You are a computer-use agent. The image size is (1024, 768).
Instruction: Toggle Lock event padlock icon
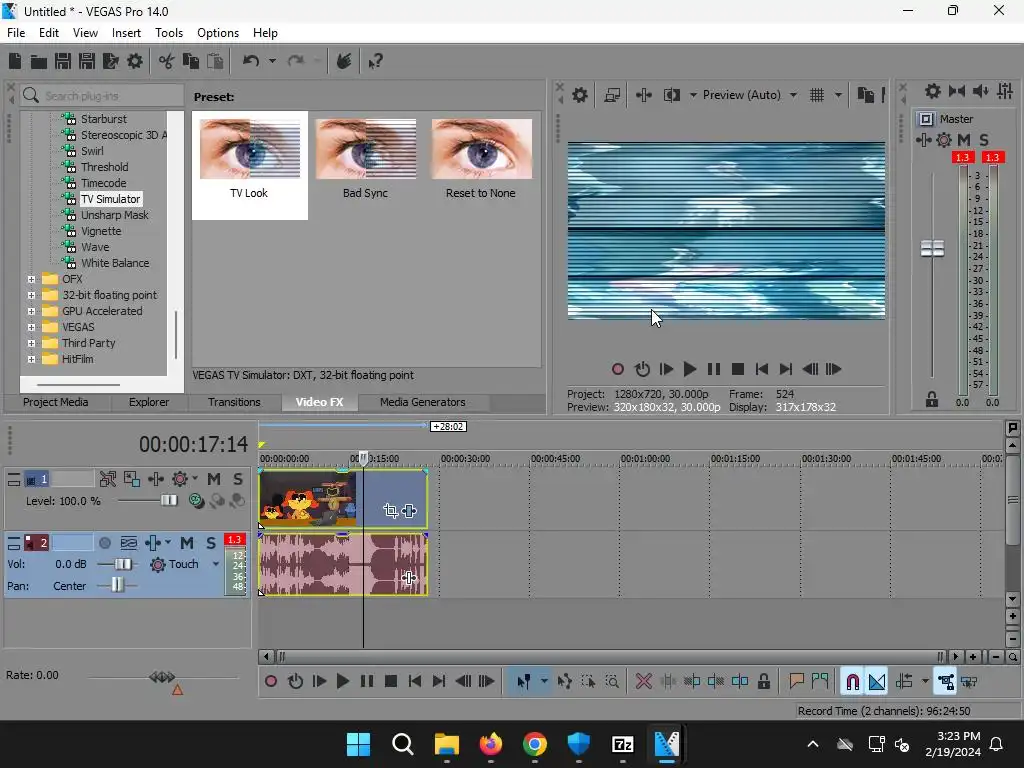point(763,681)
